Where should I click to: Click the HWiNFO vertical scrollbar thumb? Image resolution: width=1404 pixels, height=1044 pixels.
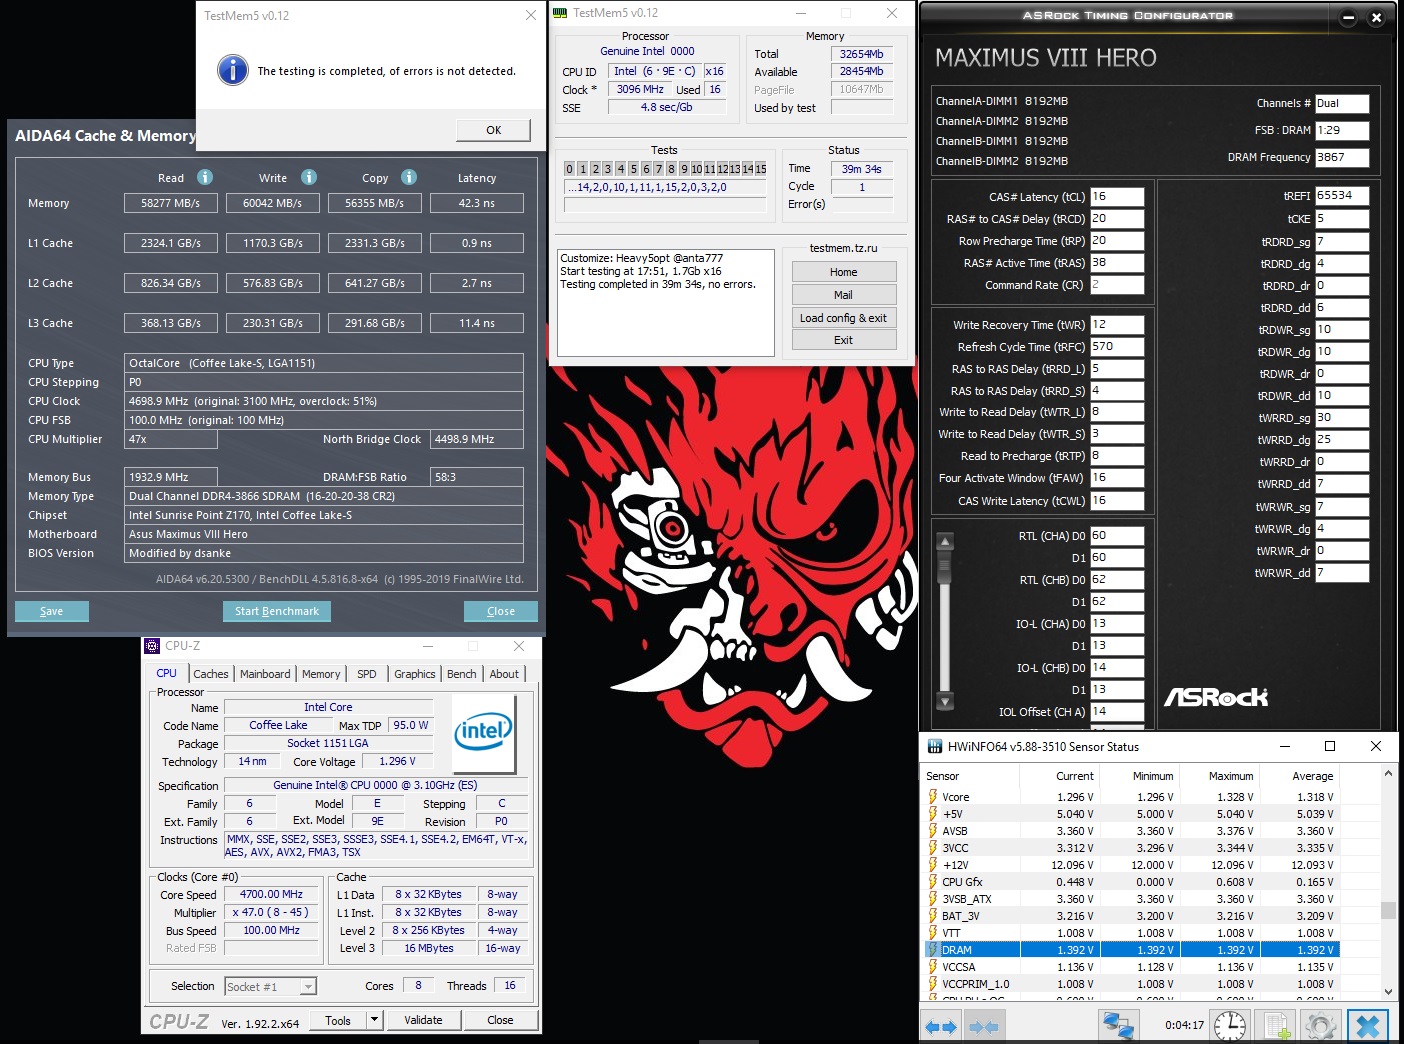click(x=1388, y=910)
